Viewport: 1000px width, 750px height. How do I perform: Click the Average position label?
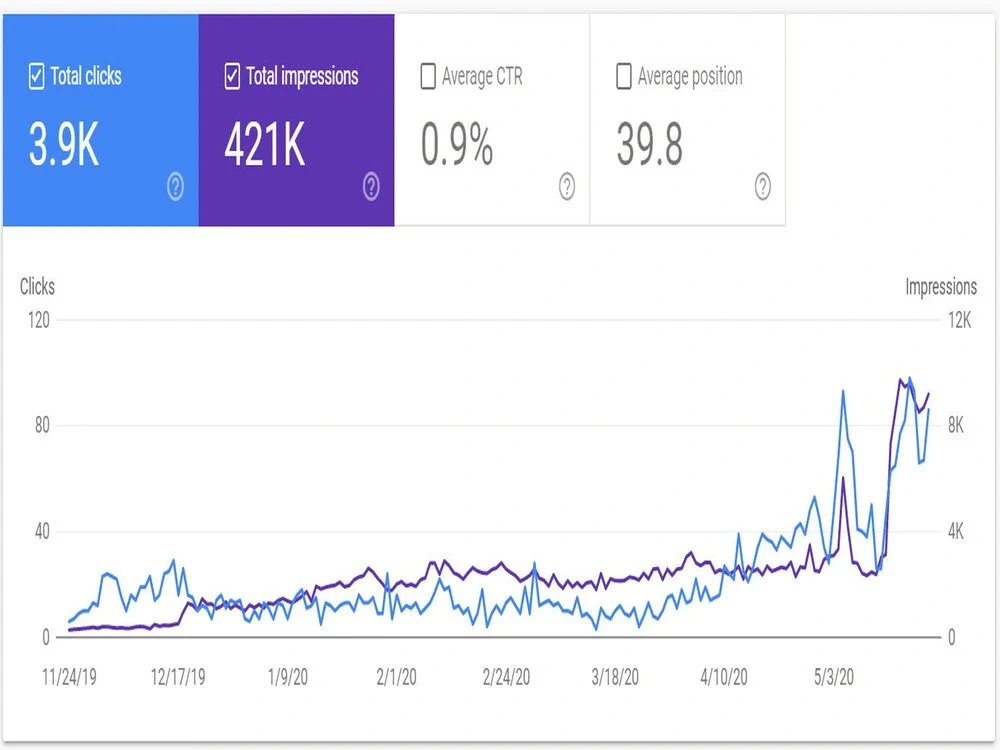(690, 77)
